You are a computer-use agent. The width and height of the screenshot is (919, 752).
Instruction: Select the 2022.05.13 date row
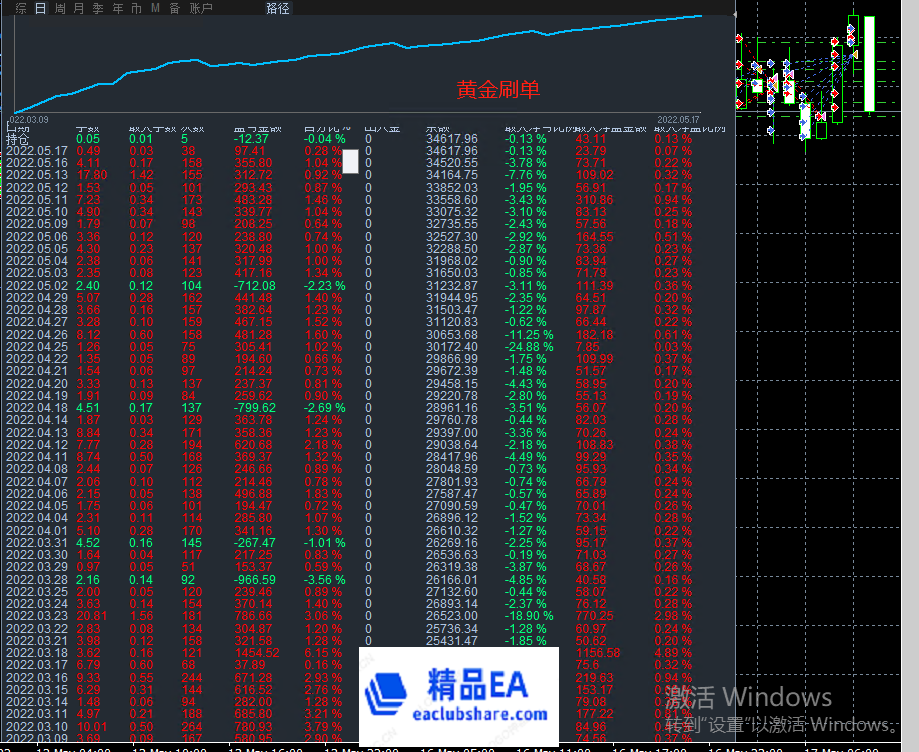[x=37, y=175]
